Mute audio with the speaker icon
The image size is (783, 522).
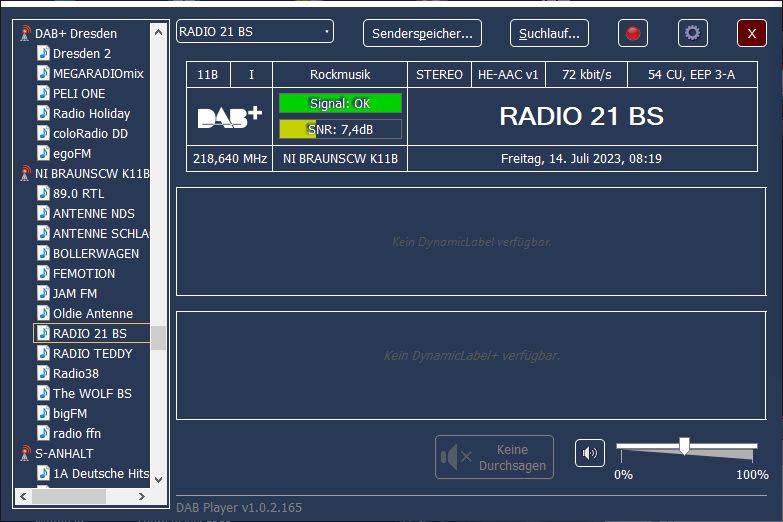click(590, 453)
